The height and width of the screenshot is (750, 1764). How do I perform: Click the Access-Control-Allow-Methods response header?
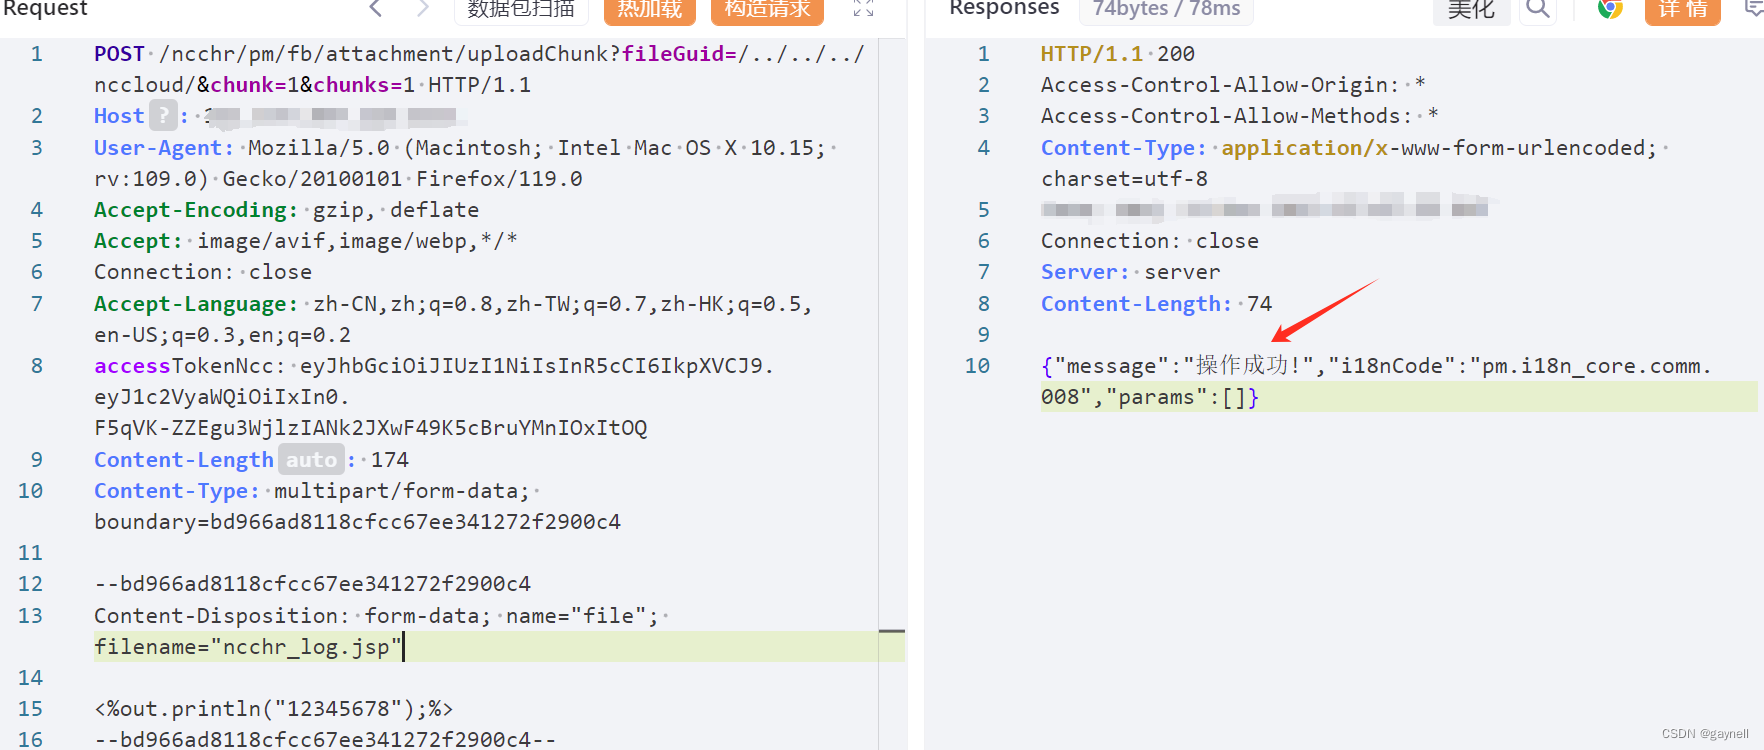click(1240, 116)
